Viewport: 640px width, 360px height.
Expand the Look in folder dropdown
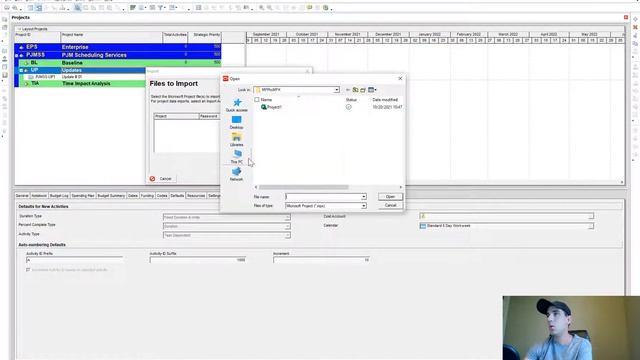click(337, 90)
